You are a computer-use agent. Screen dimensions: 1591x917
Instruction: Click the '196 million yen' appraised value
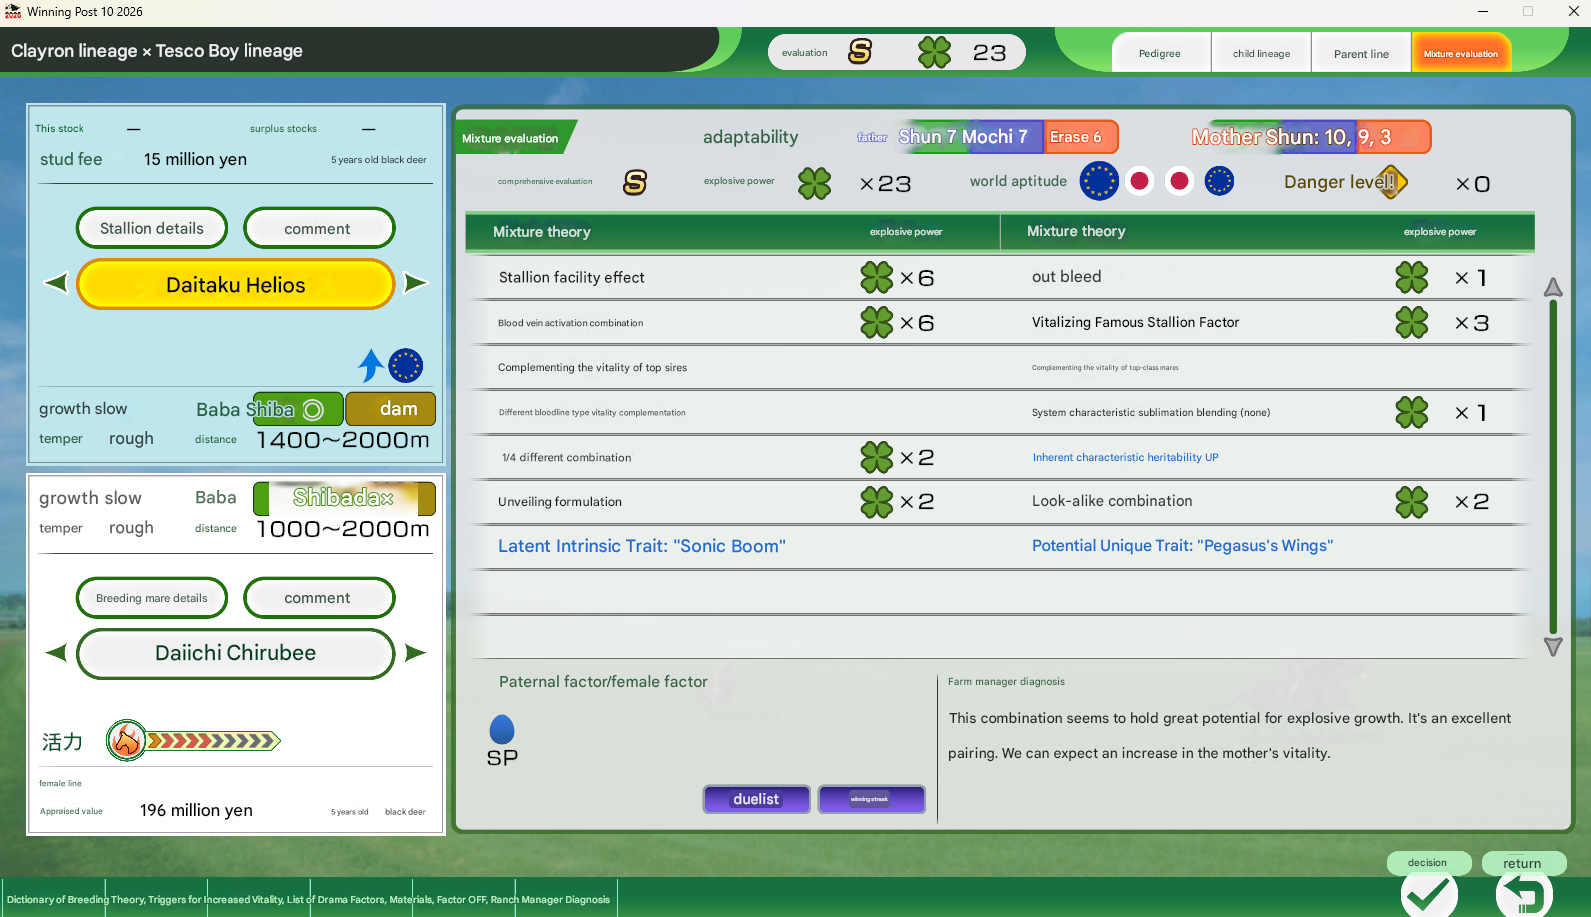coord(196,810)
